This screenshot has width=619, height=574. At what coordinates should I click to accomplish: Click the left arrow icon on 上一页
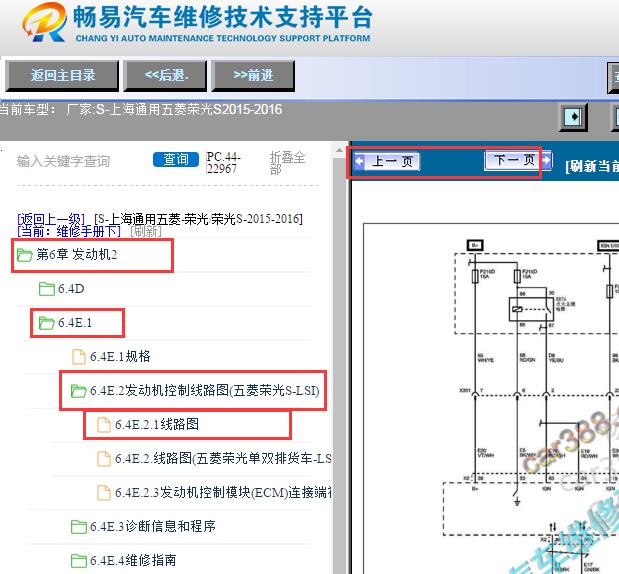click(359, 161)
